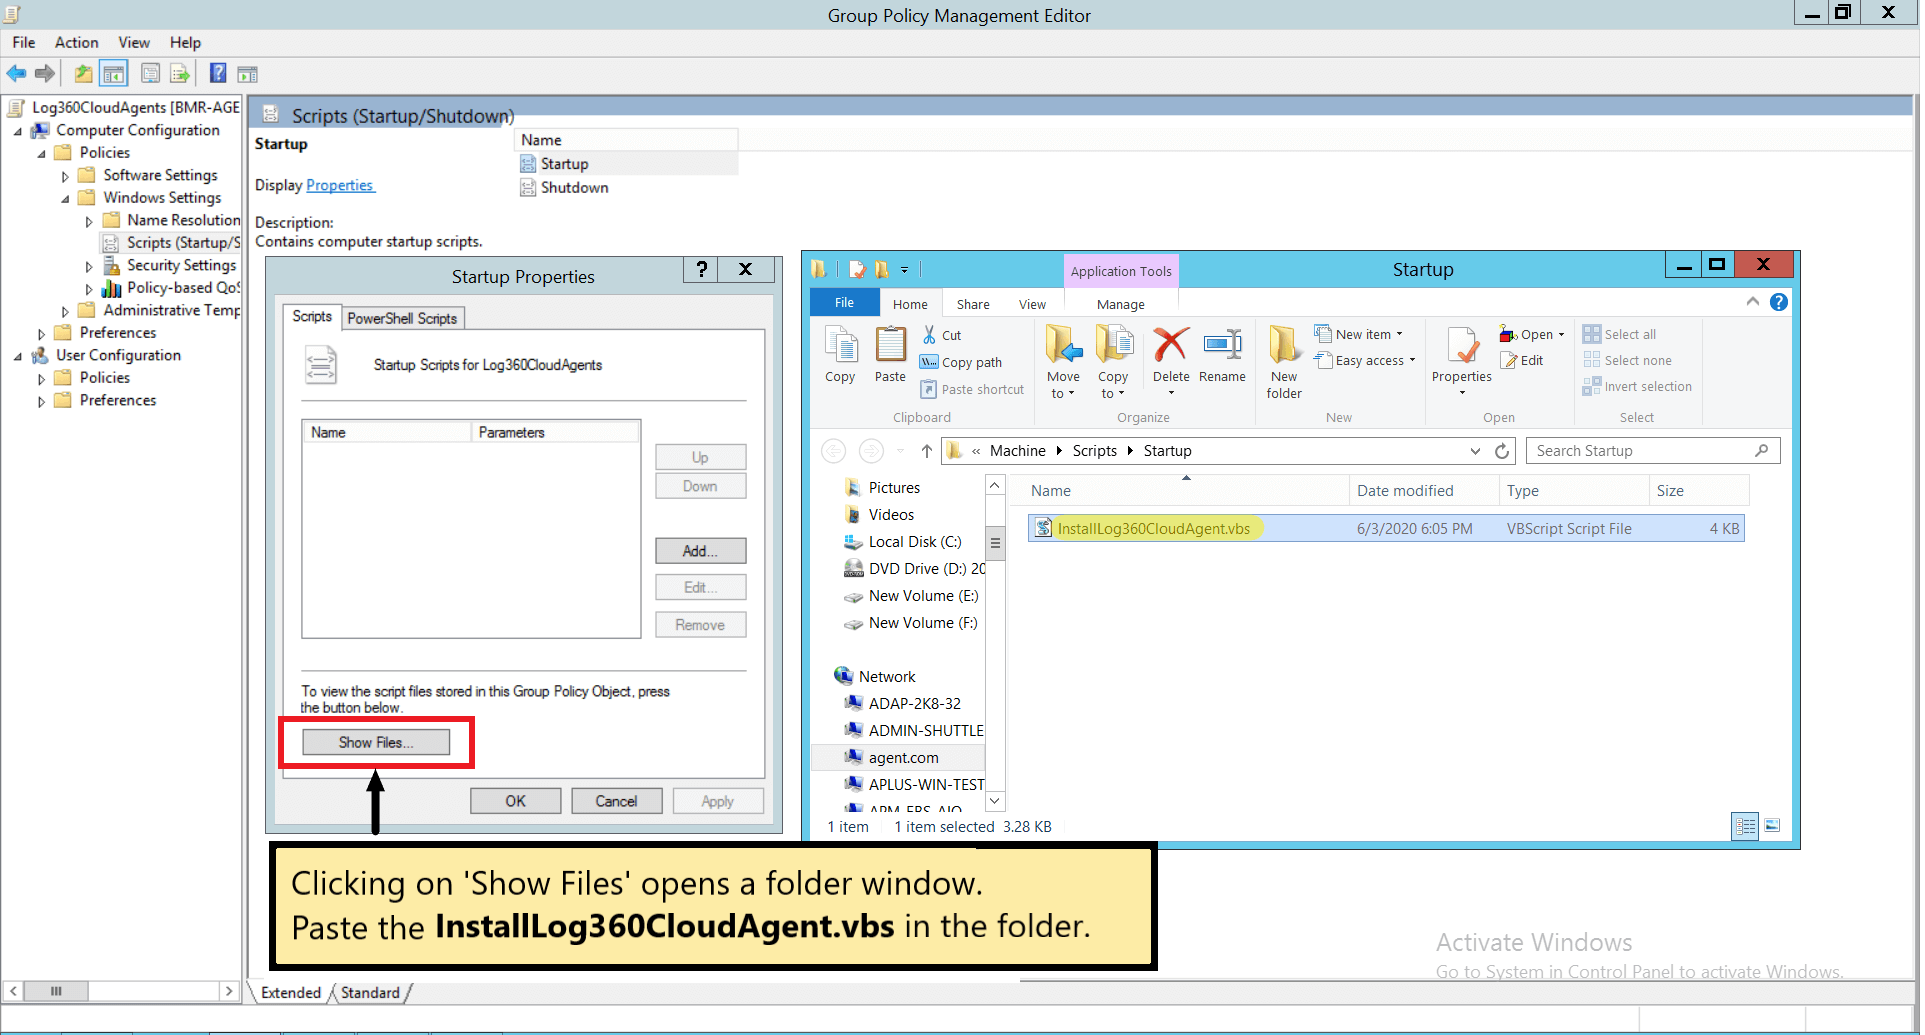Refresh the Explorer address bar location
The width and height of the screenshot is (1925, 1035).
click(1501, 451)
